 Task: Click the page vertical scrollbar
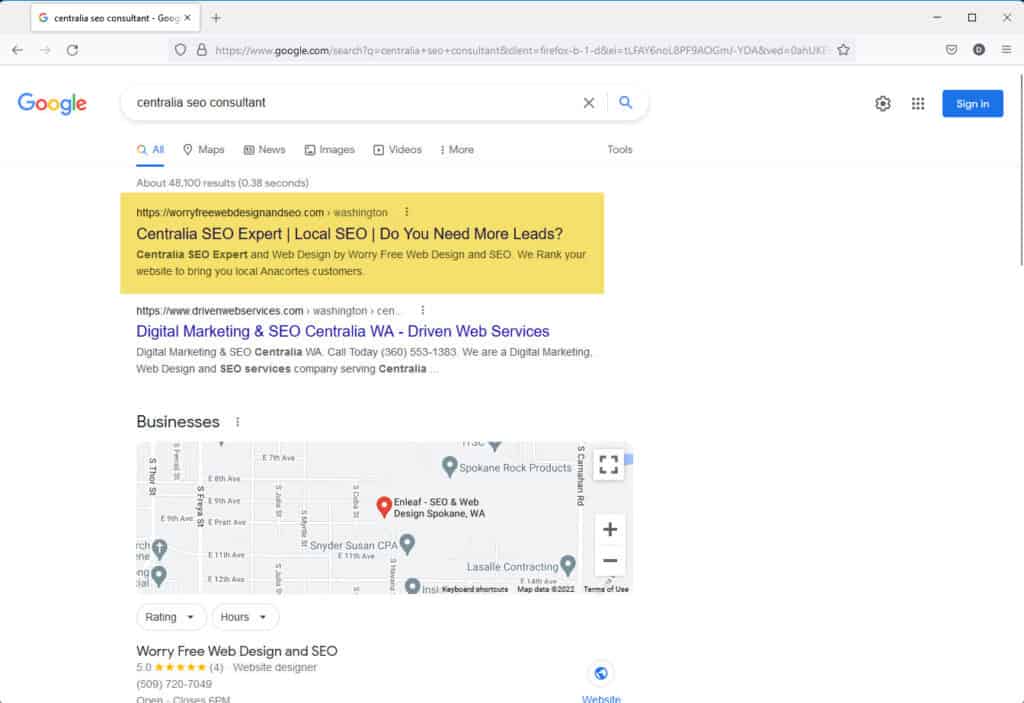1020,170
